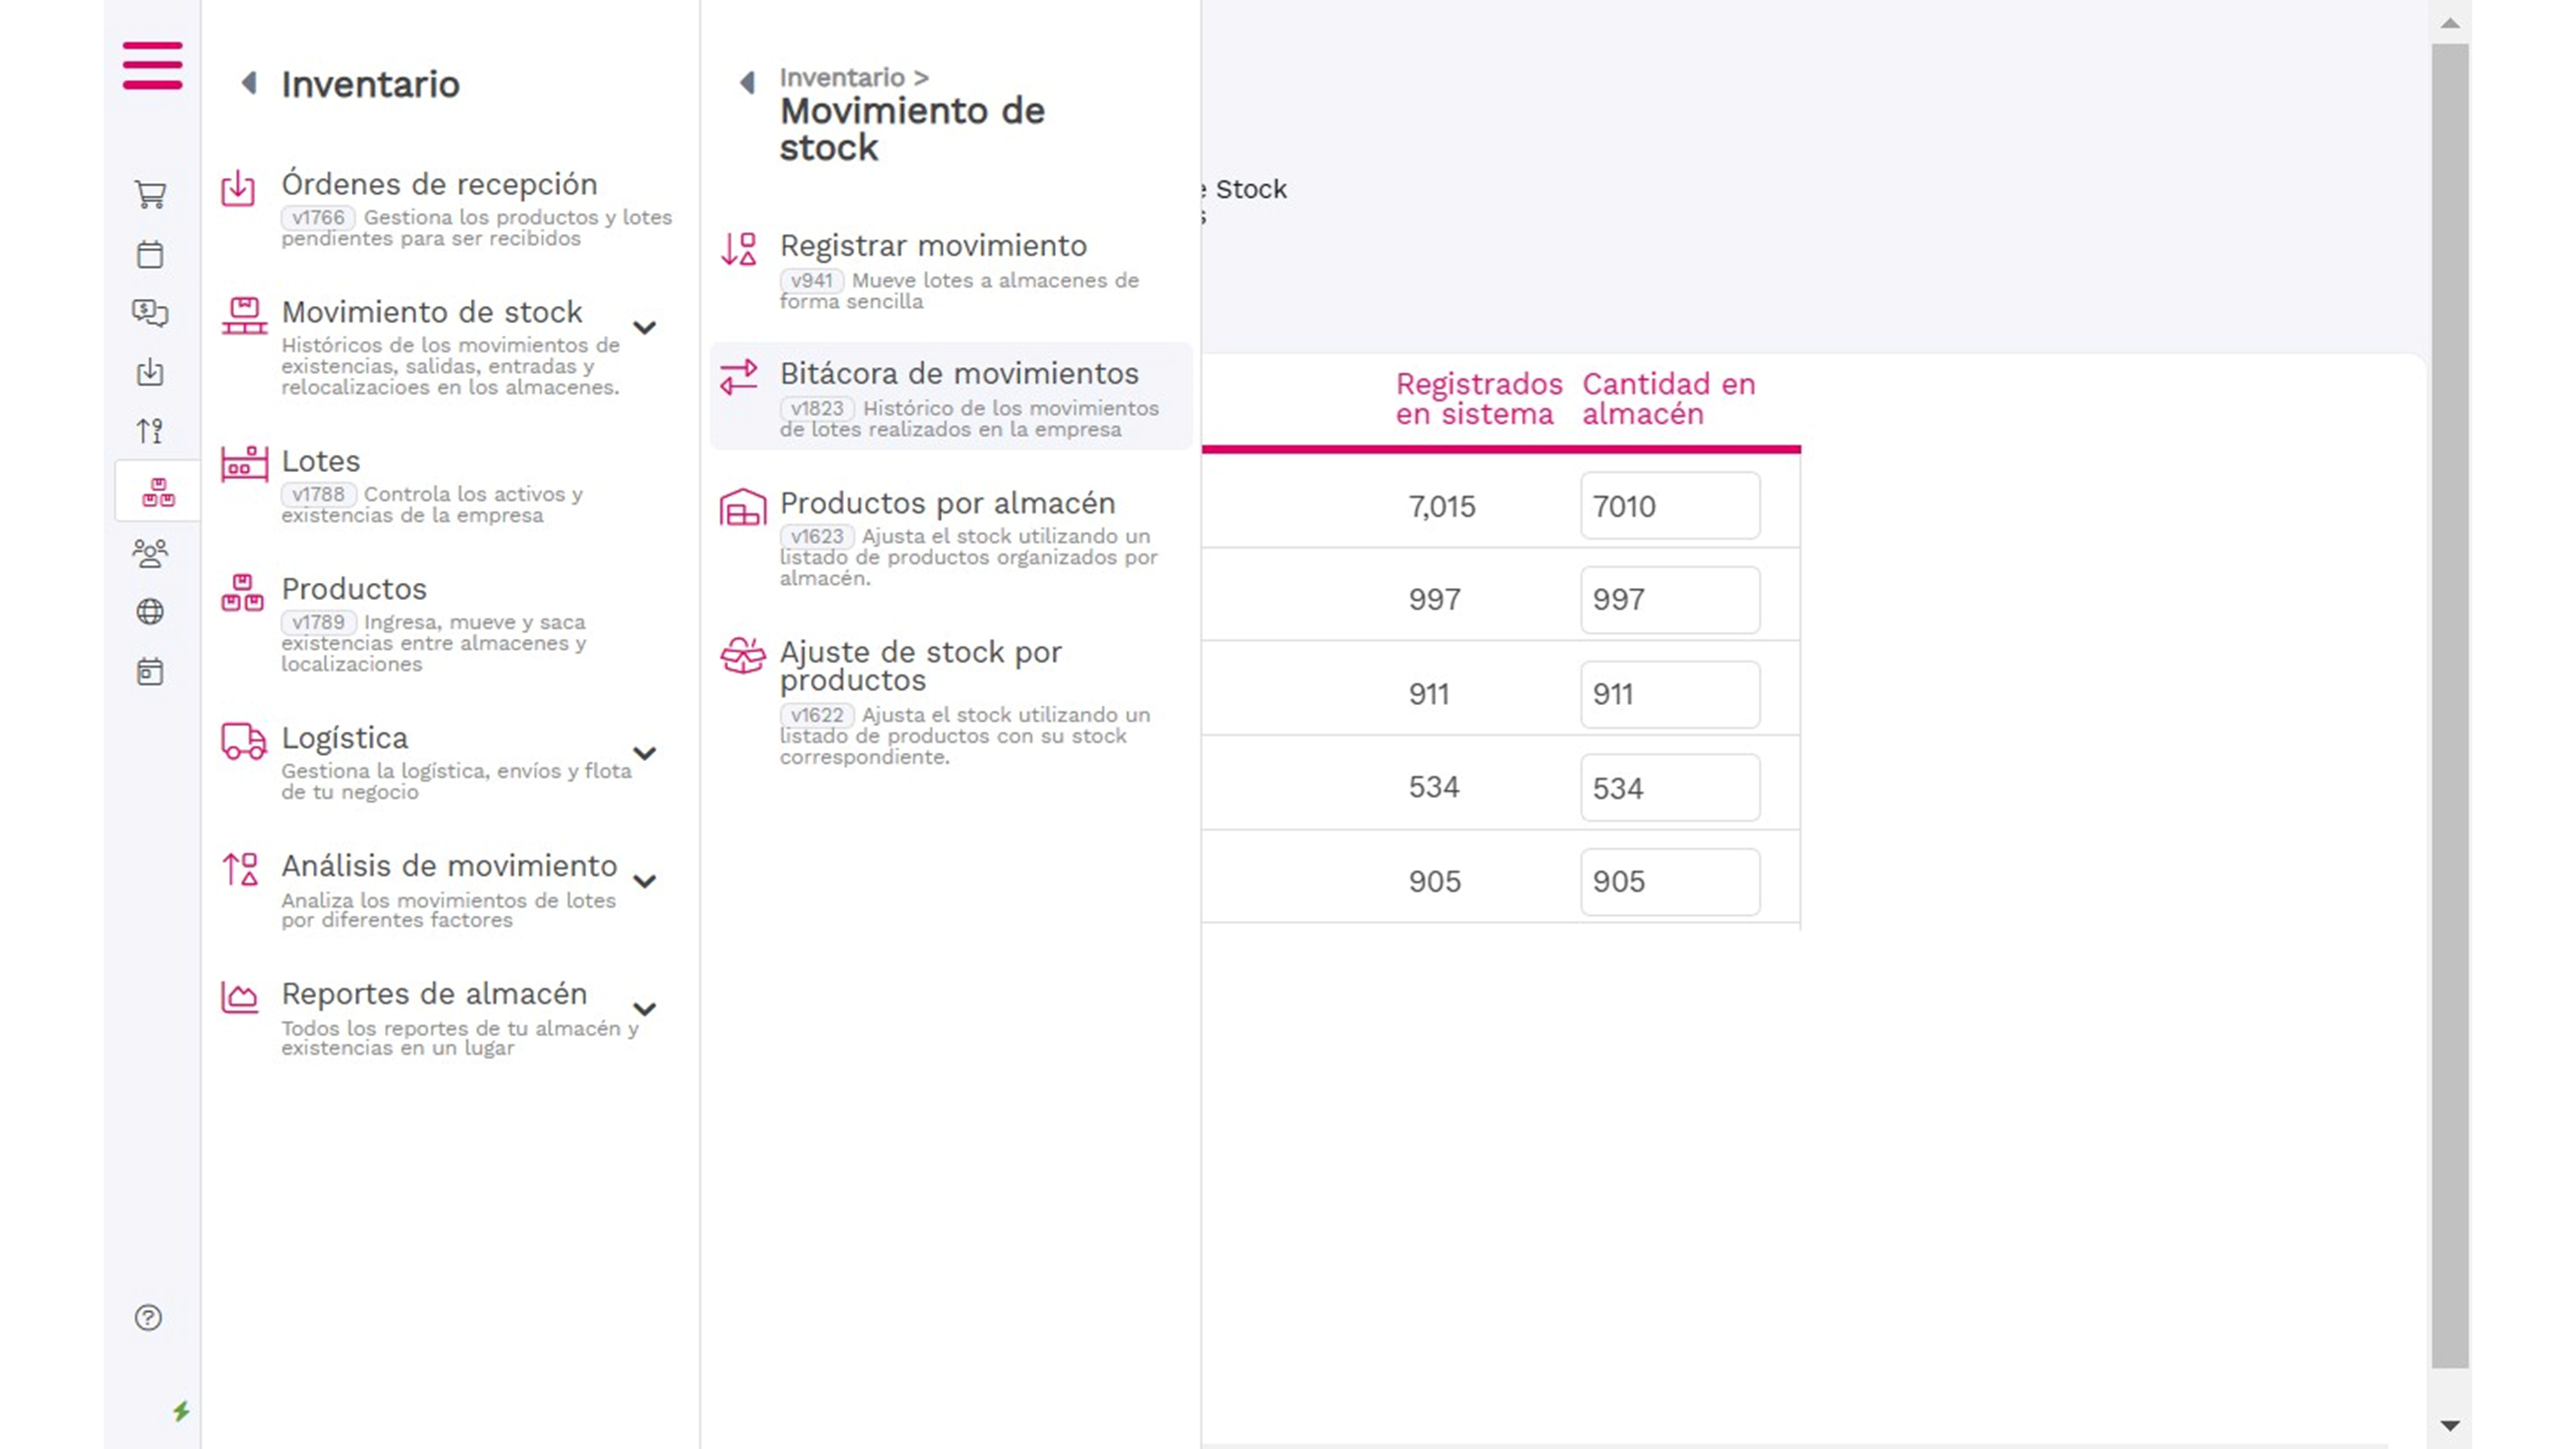
Task: Click the help question mark icon
Action: tap(148, 1317)
